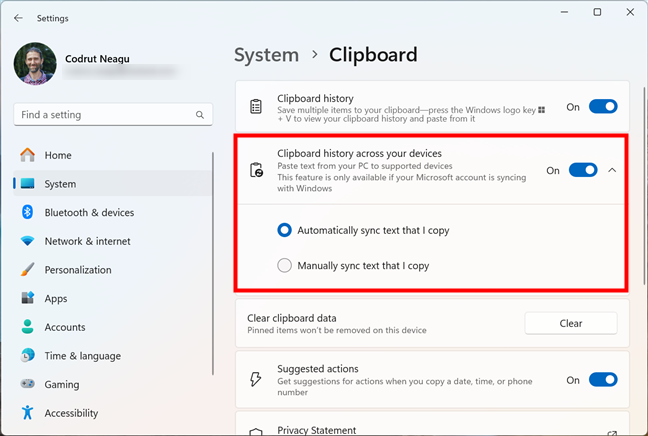Viewport: 648px width, 436px height.
Task: Click the Codrut Neagu profile picture
Action: tap(35, 64)
